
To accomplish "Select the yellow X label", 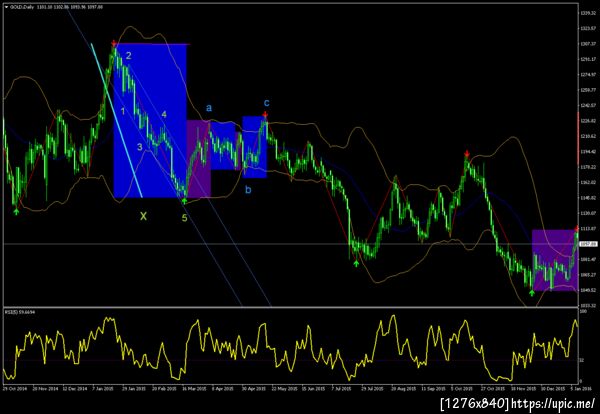I will 143,217.
